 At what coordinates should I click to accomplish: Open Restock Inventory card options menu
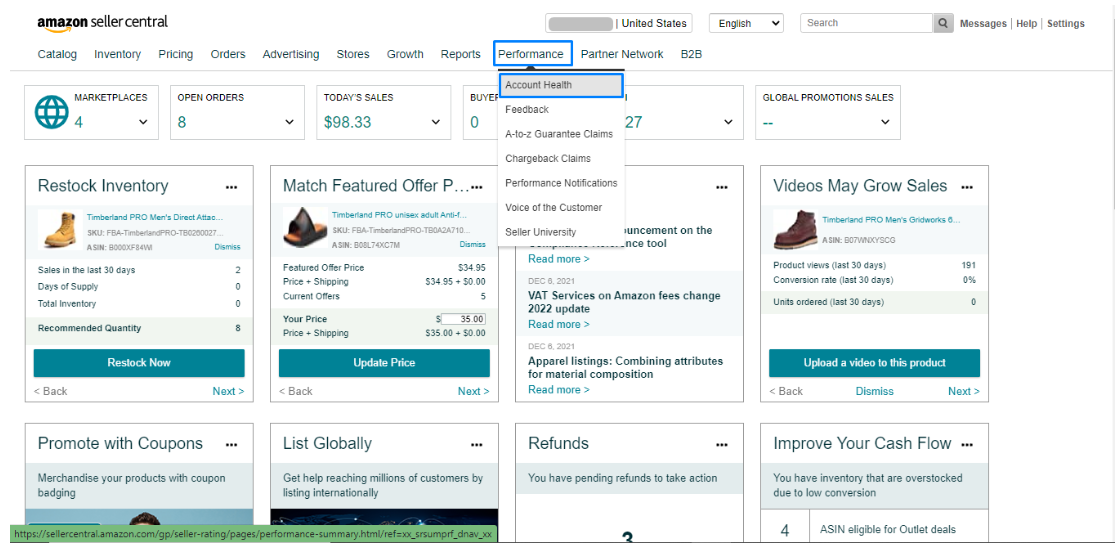point(232,187)
